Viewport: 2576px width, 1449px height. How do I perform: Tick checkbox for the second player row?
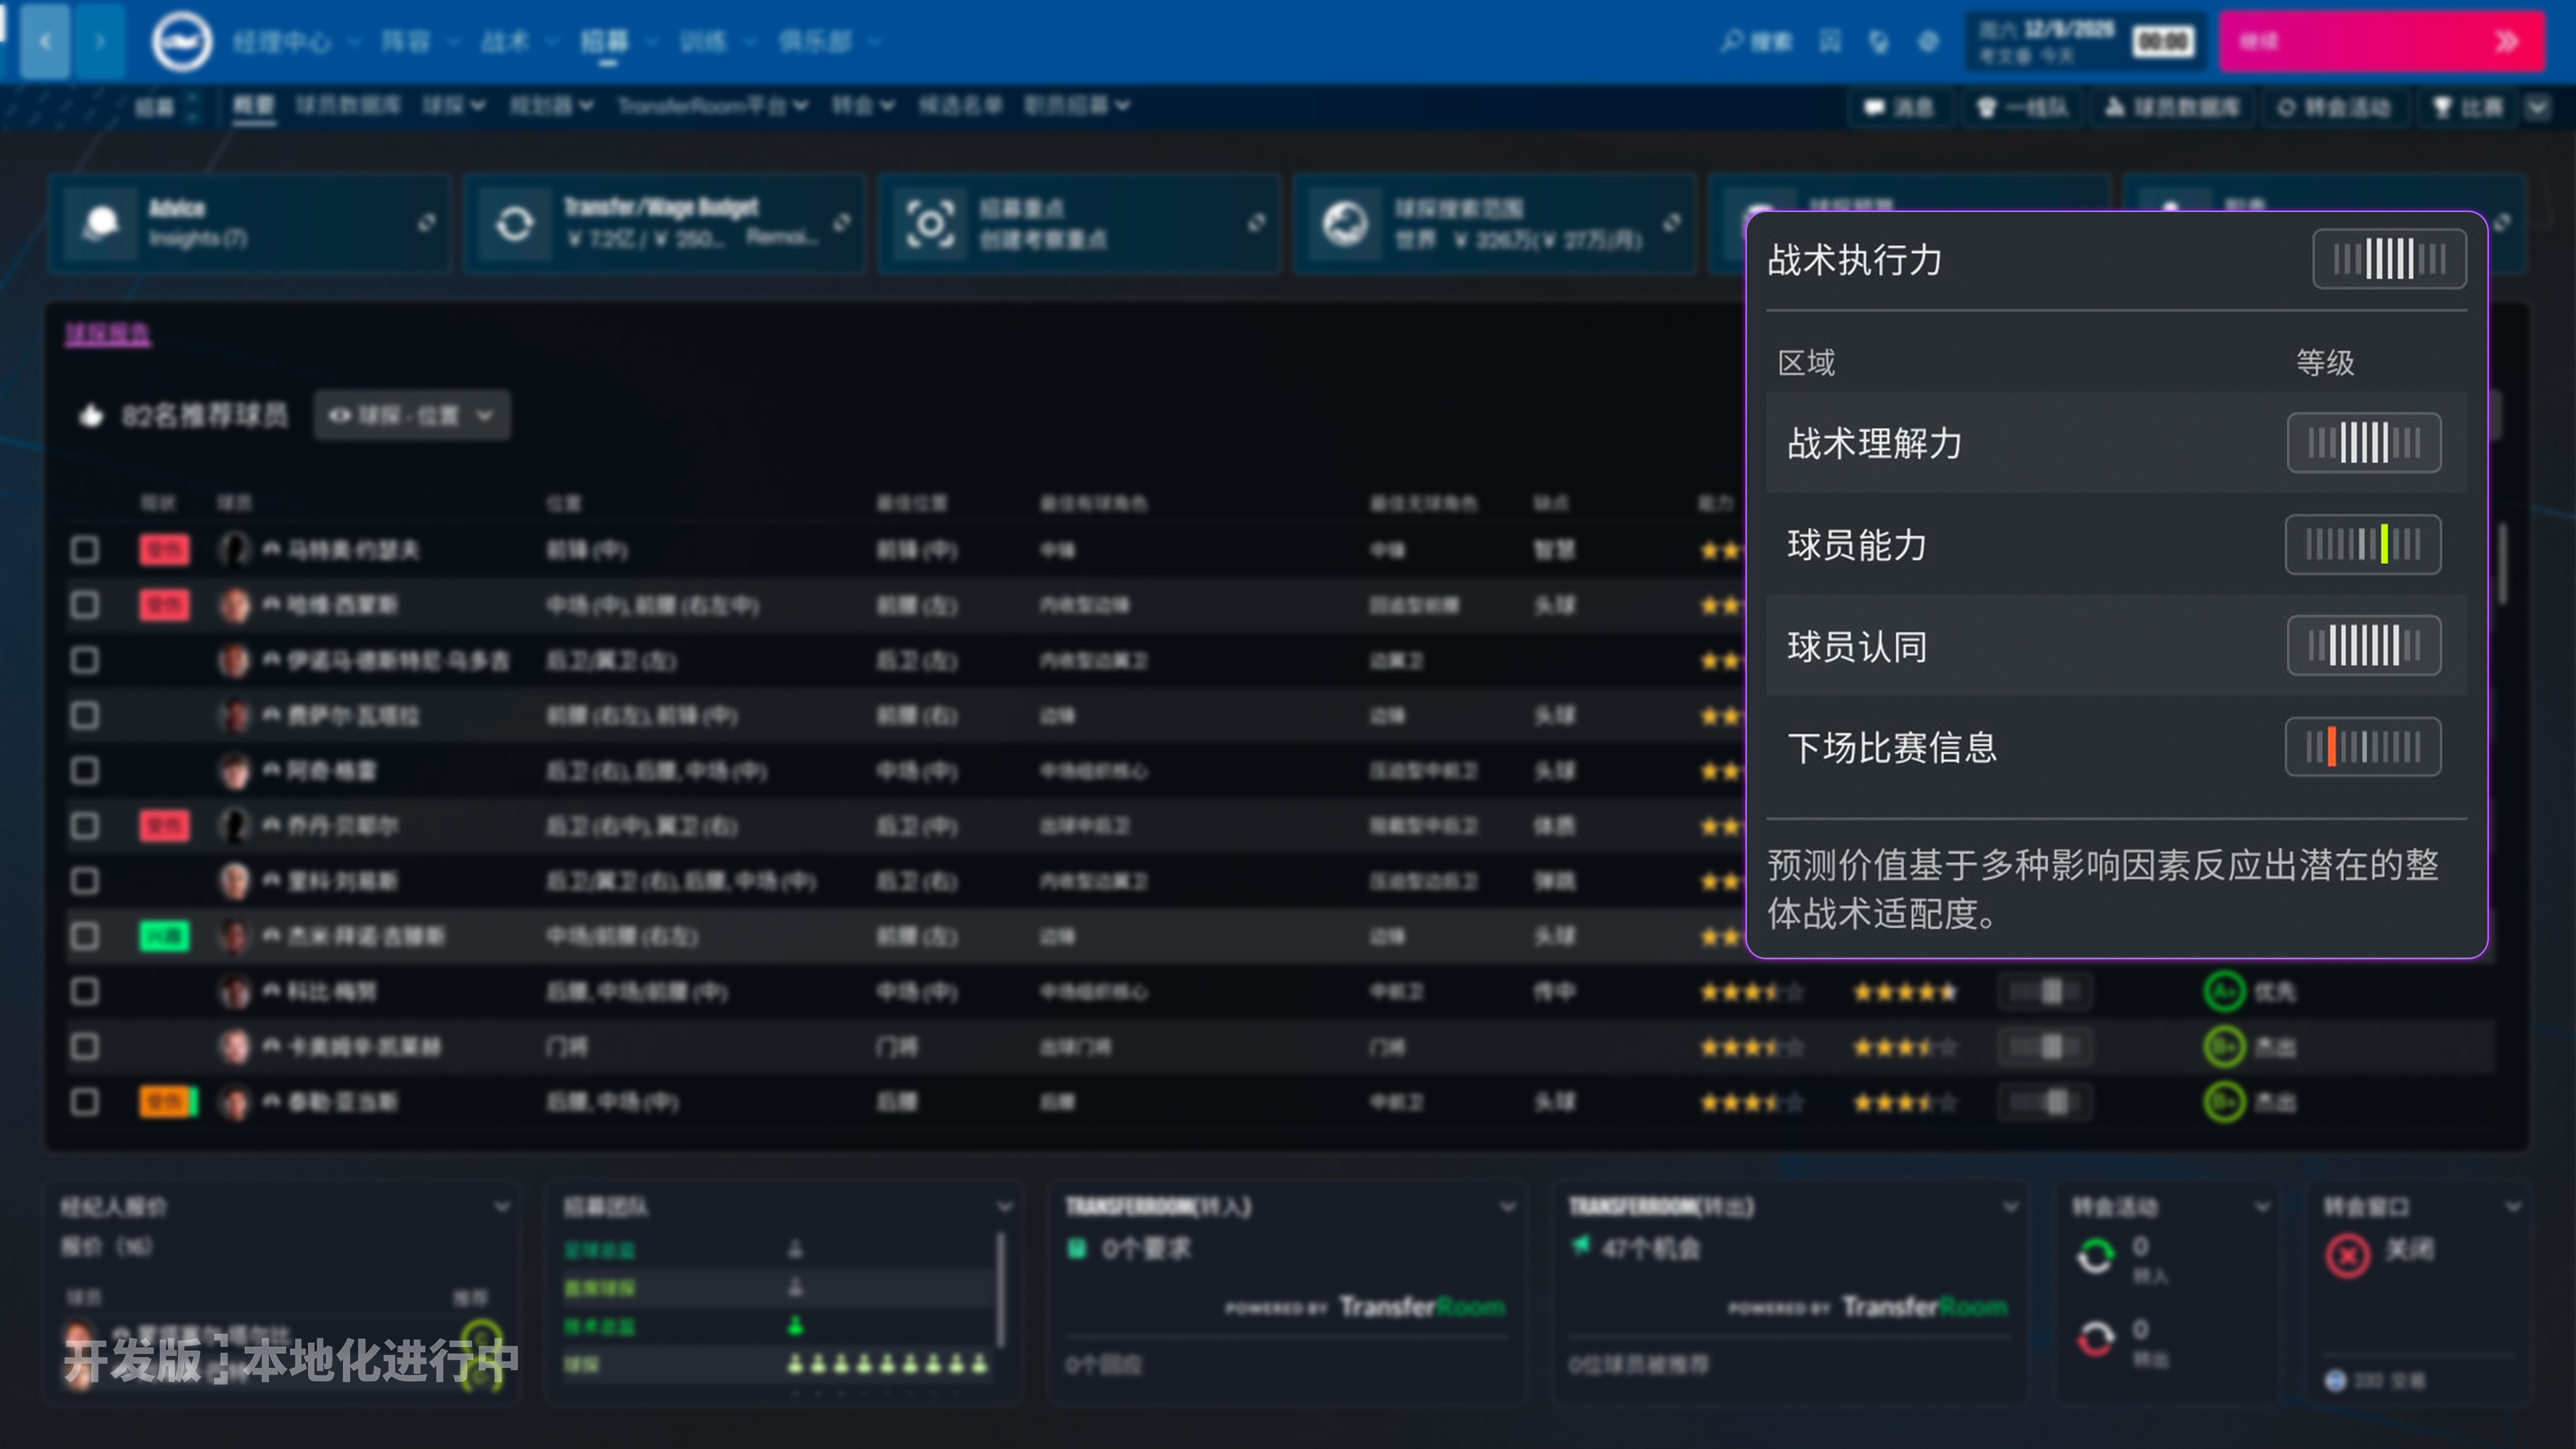pyautogui.click(x=85, y=605)
